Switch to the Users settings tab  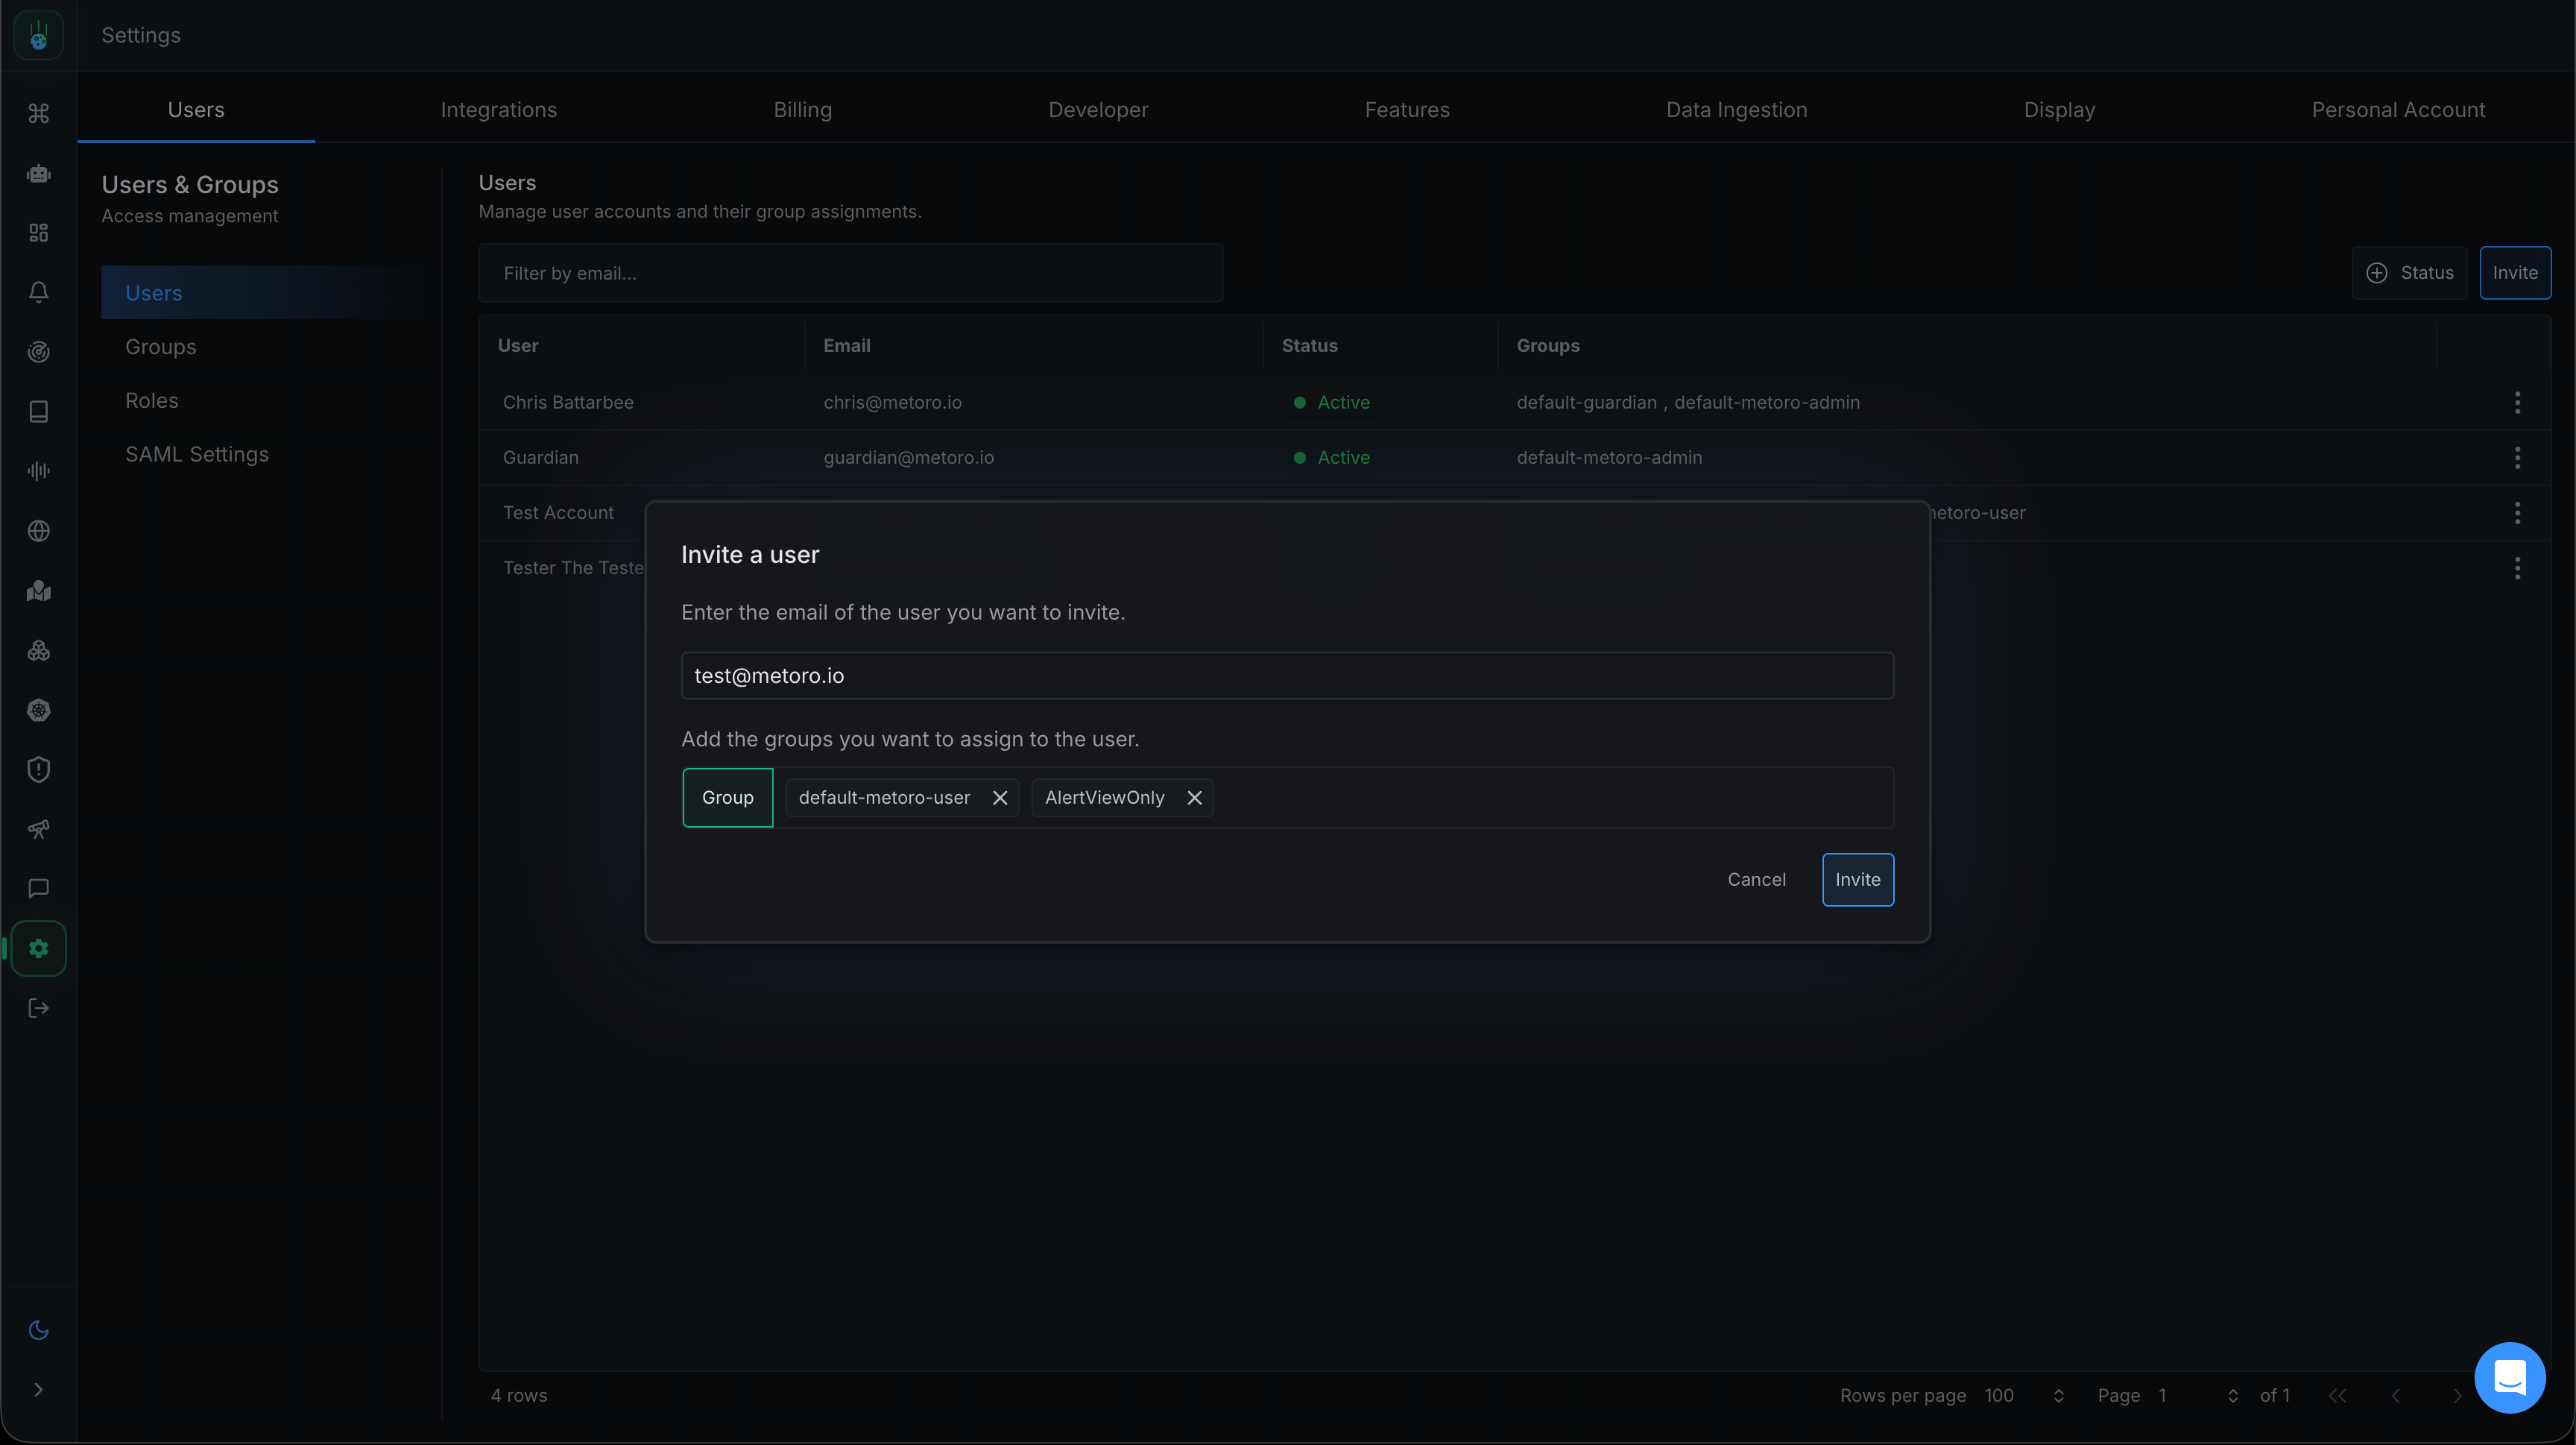pos(196,110)
